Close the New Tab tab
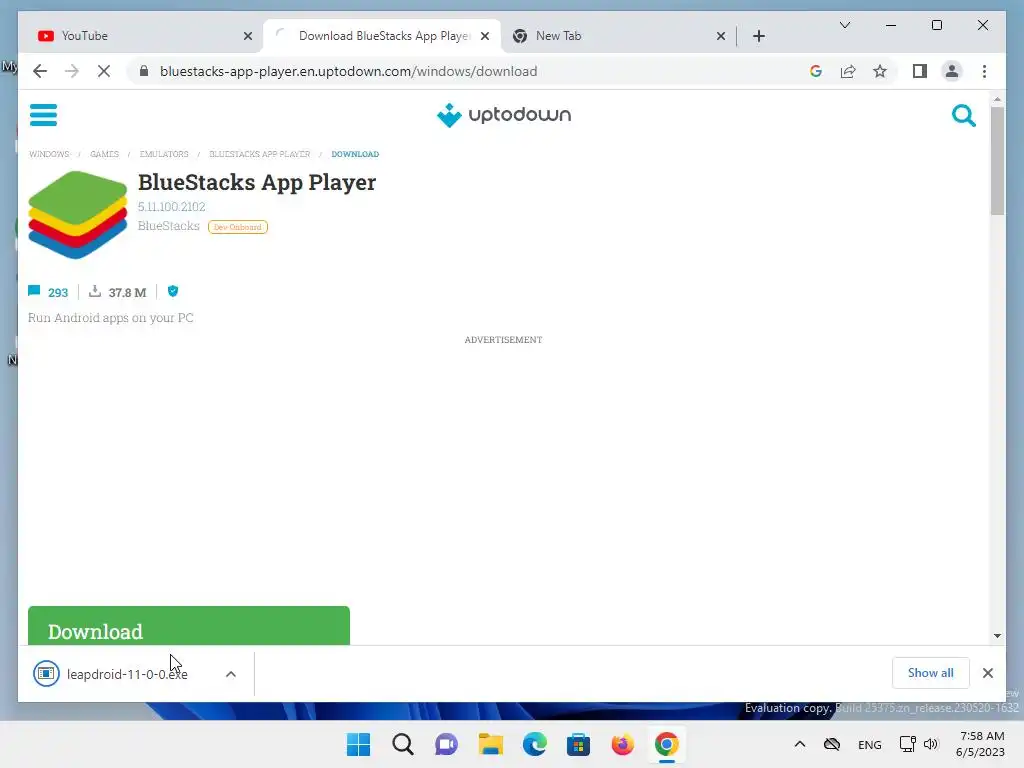1024x768 pixels. point(720,36)
